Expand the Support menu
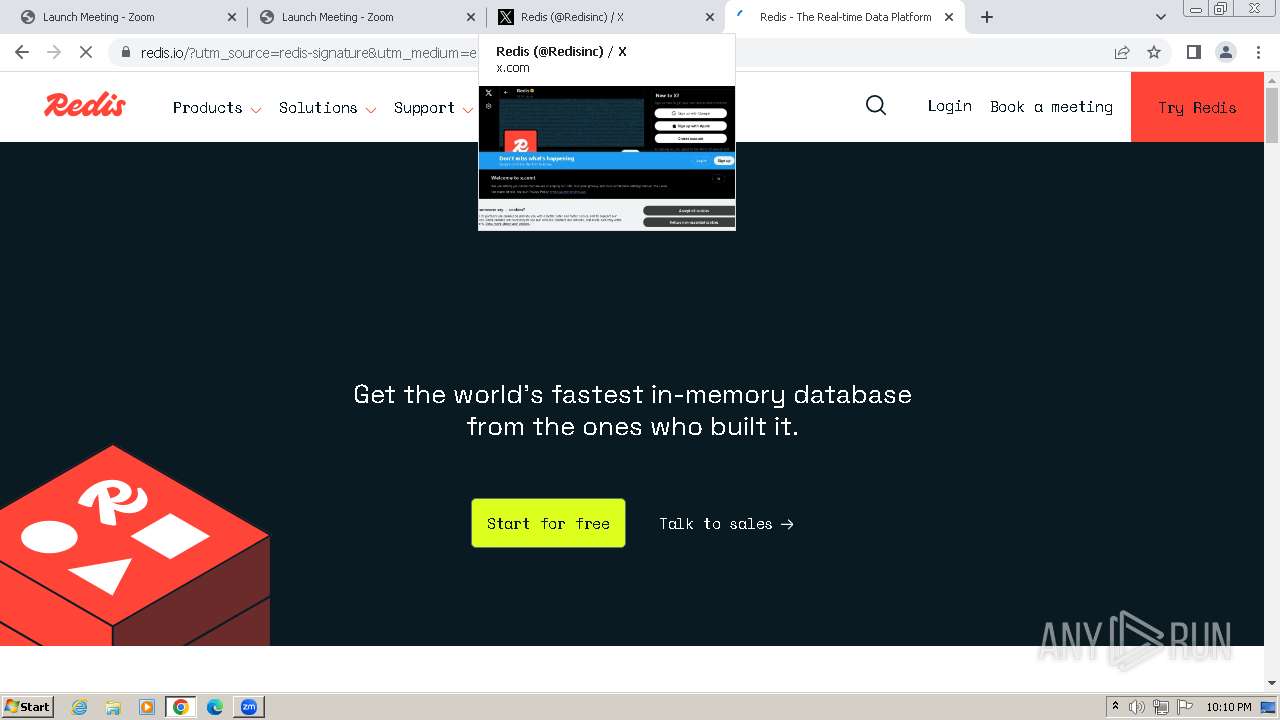Image resolution: width=1280 pixels, height=720 pixels. point(433,108)
